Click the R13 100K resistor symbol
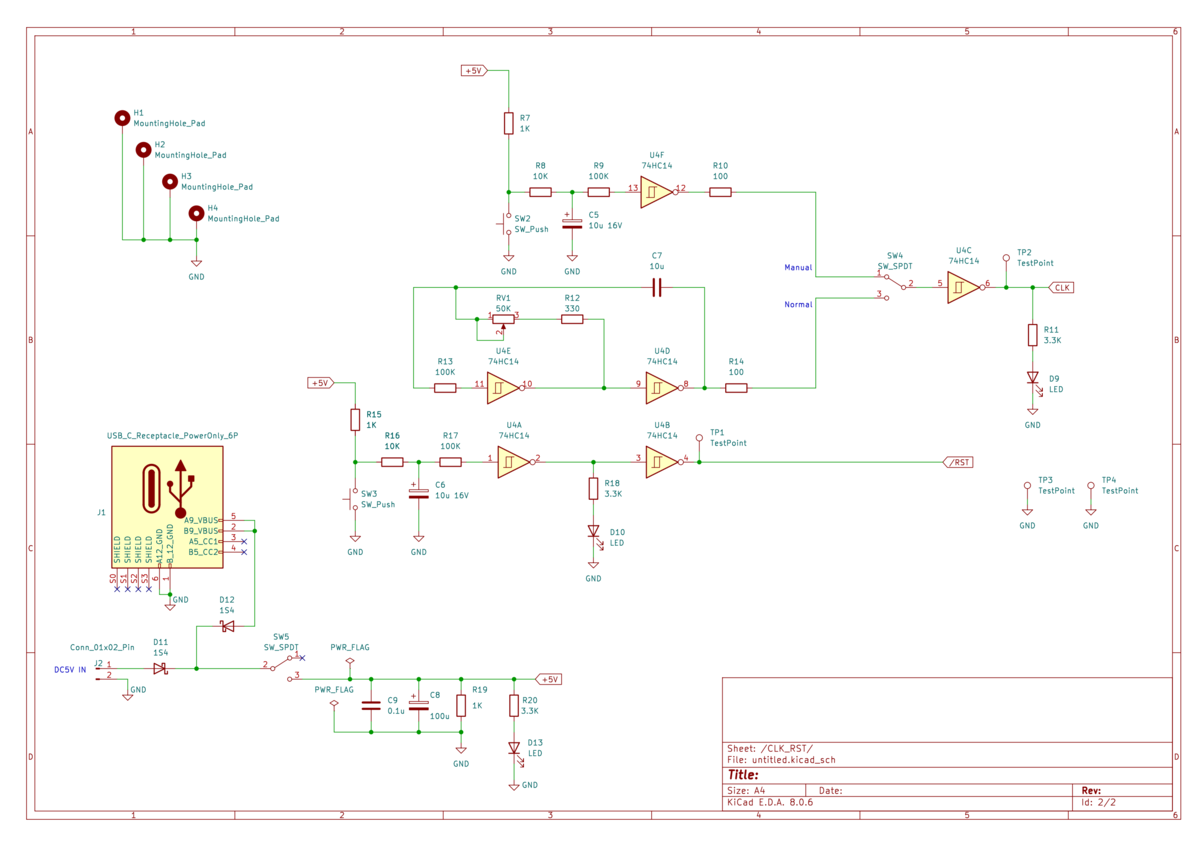 click(445, 386)
